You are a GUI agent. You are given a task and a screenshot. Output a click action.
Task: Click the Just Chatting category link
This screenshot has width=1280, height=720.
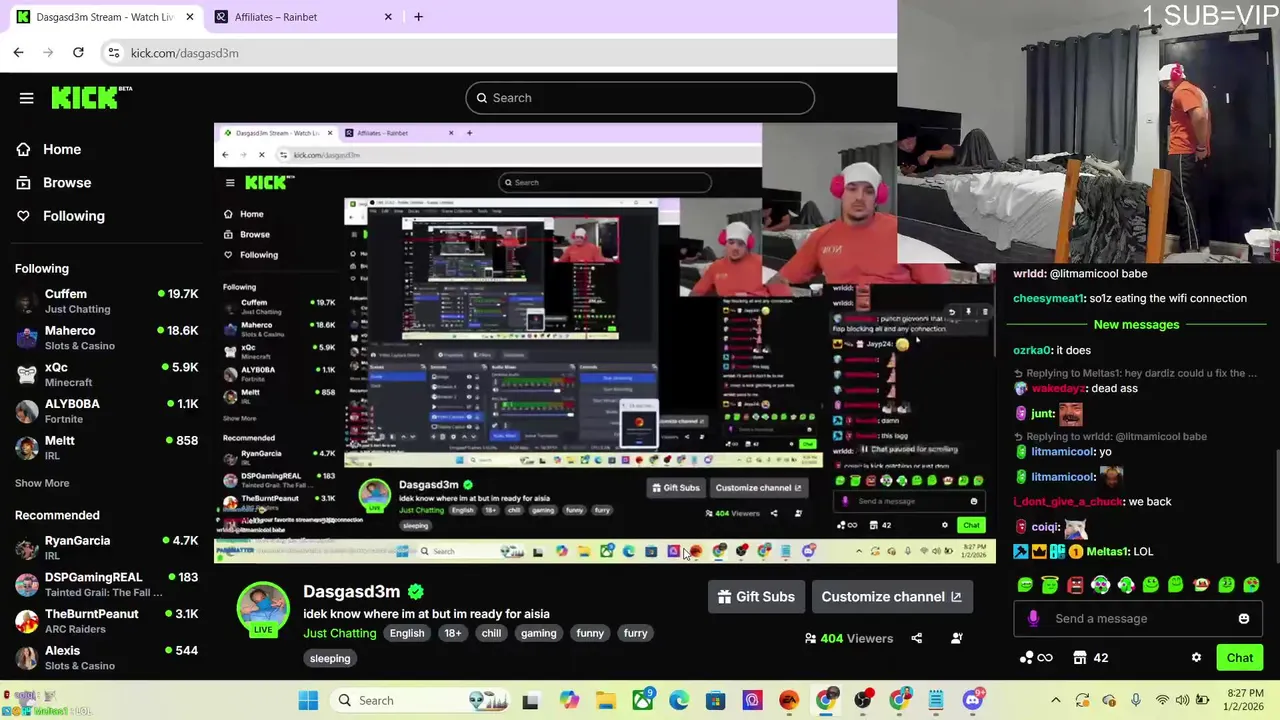coord(340,633)
